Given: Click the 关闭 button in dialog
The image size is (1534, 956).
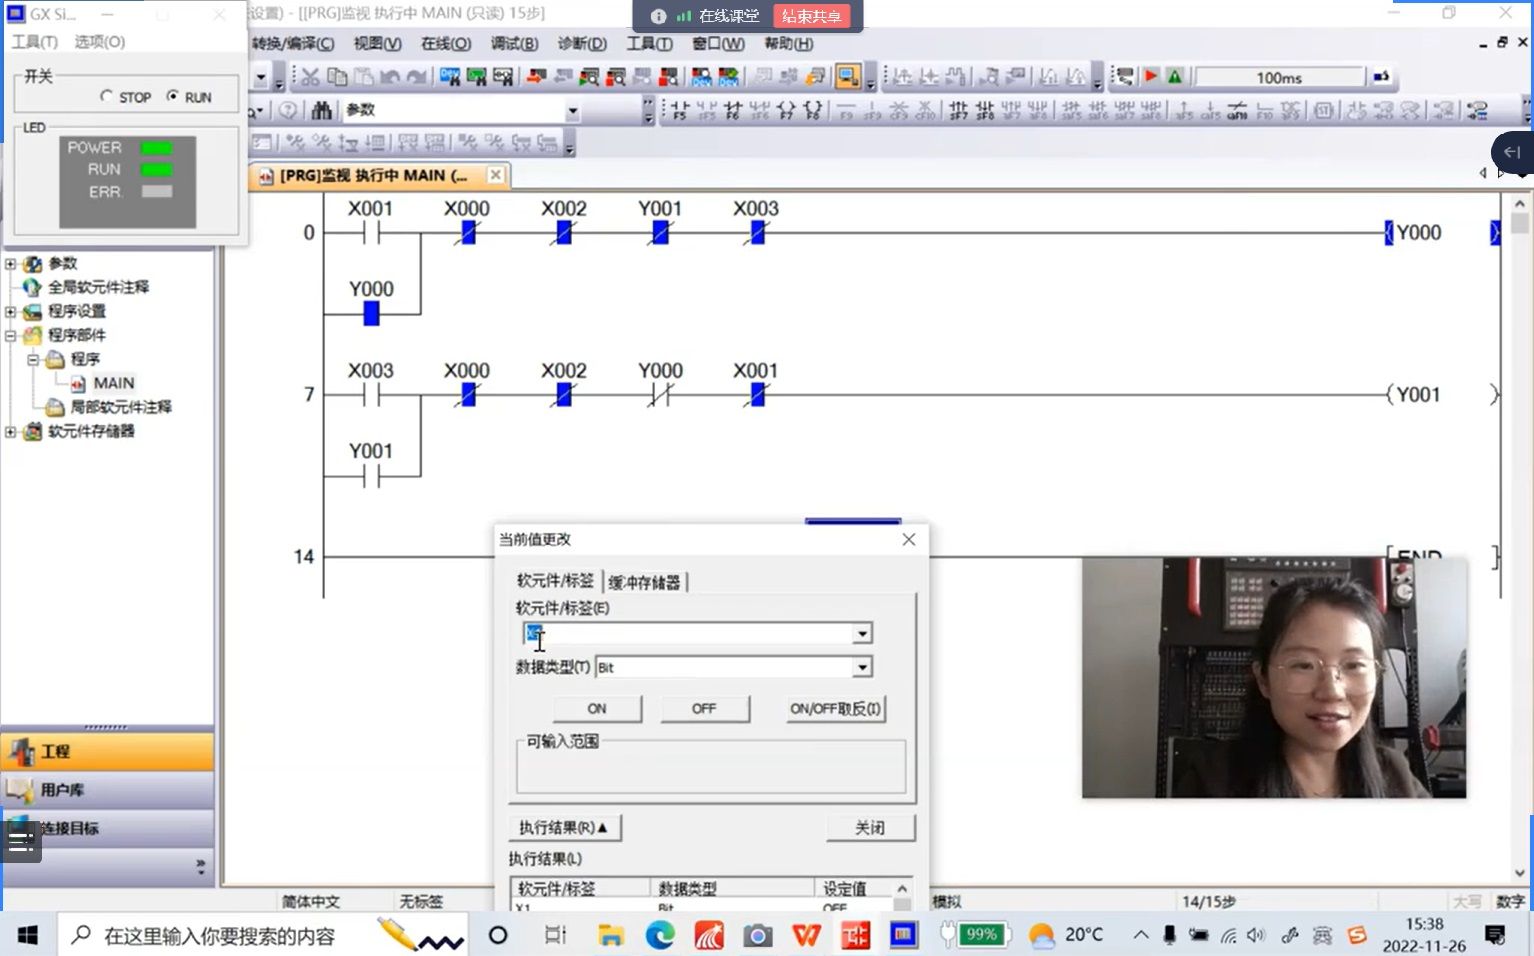Looking at the screenshot, I should click(x=869, y=827).
